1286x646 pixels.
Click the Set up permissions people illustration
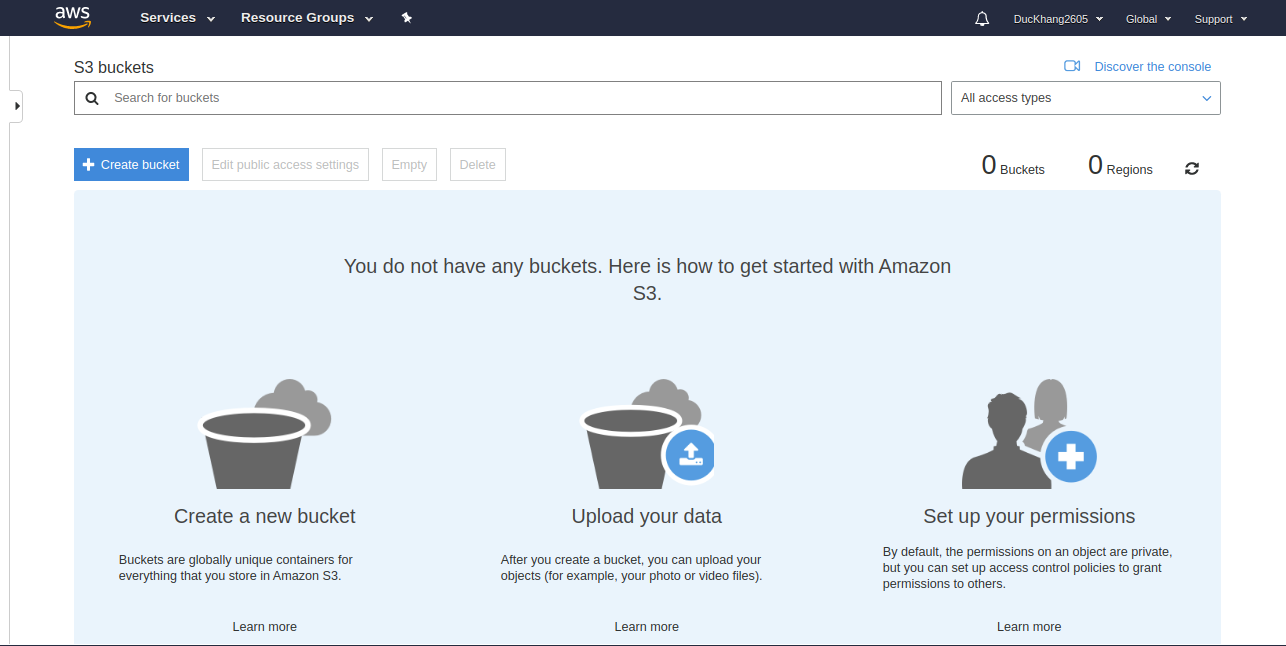pyautogui.click(x=1029, y=435)
